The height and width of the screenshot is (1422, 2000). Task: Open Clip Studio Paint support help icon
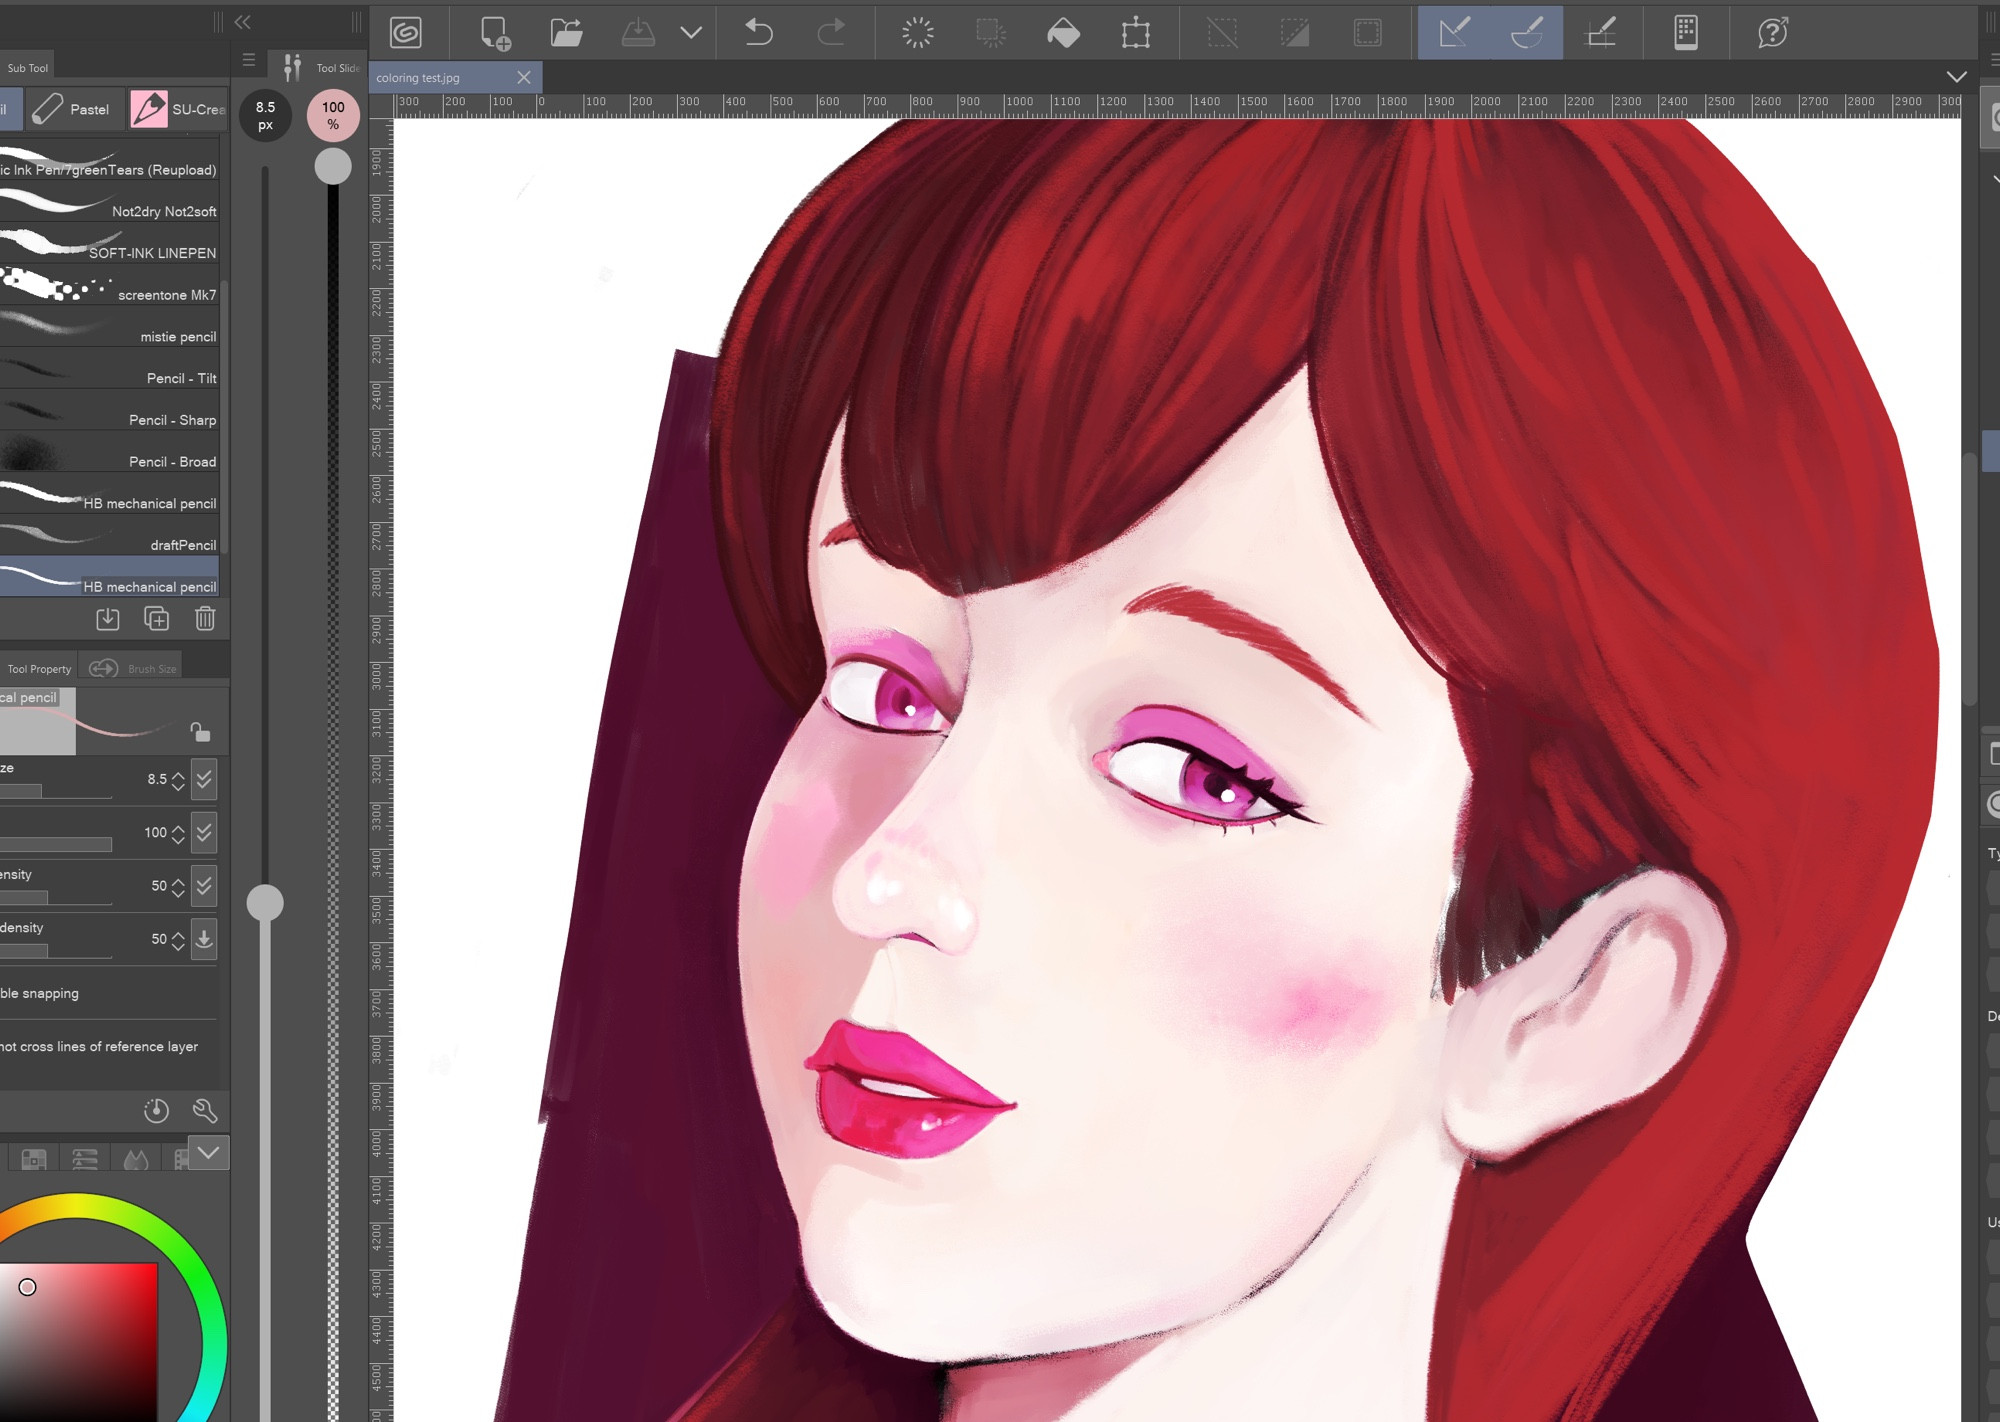[1773, 33]
